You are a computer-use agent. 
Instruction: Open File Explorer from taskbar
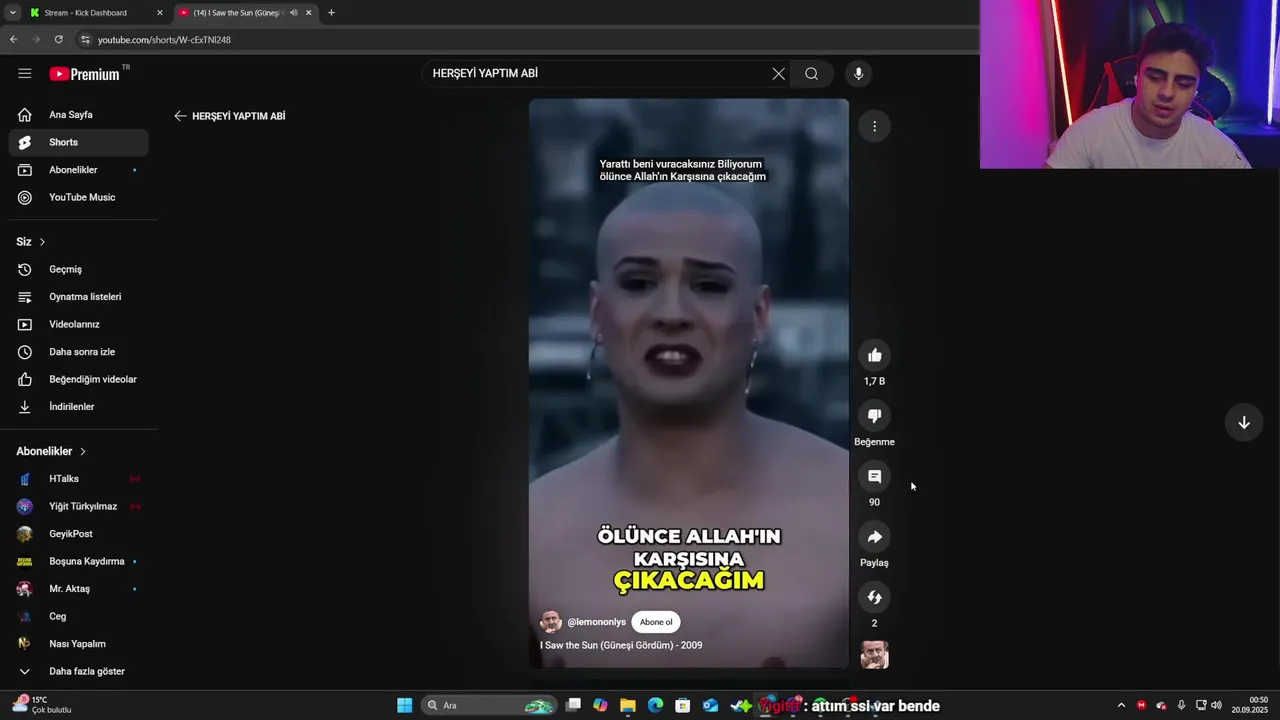click(x=628, y=705)
